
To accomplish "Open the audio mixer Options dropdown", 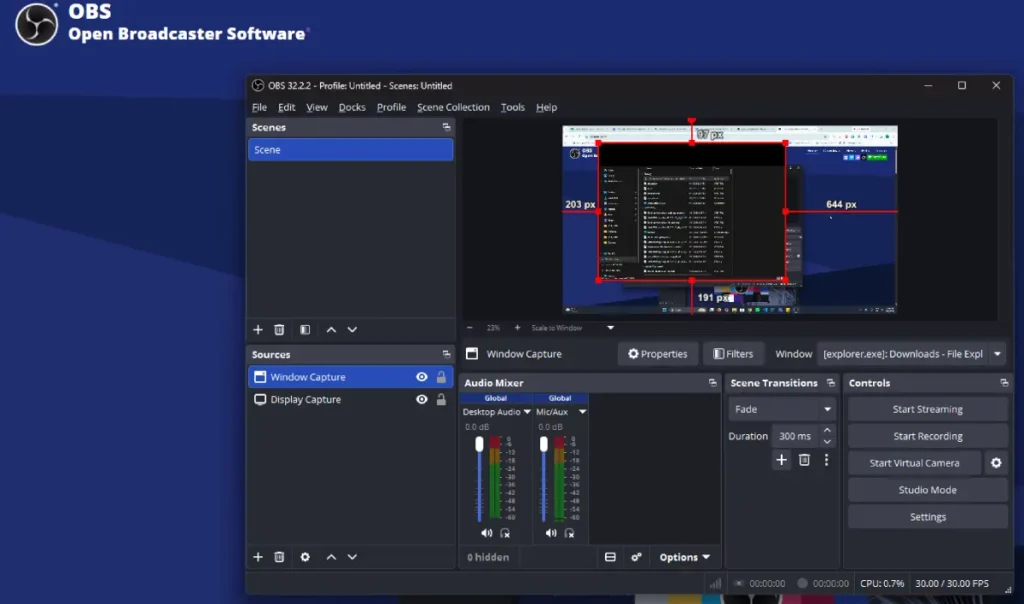I will [684, 557].
